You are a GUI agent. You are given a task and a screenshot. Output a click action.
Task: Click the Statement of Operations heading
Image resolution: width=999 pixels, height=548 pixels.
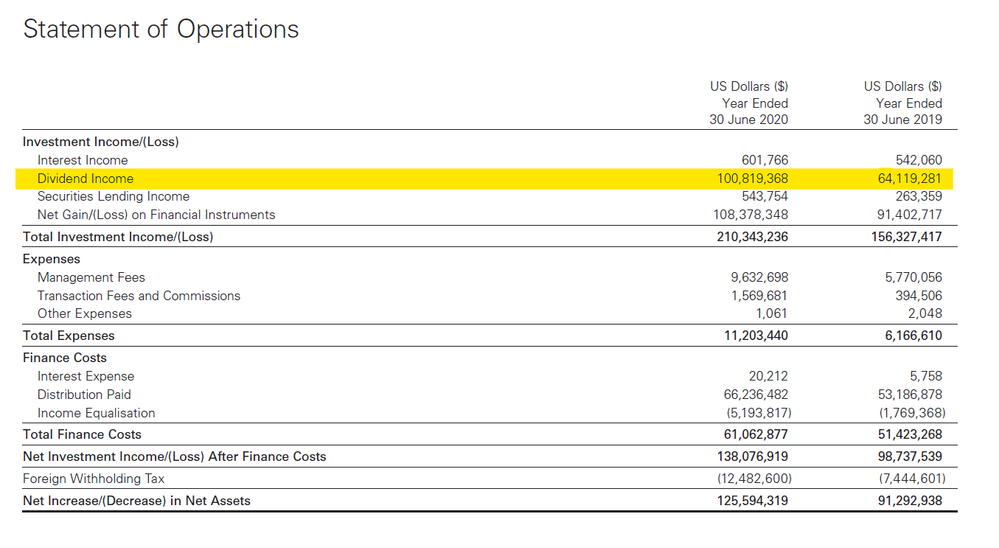click(x=160, y=29)
